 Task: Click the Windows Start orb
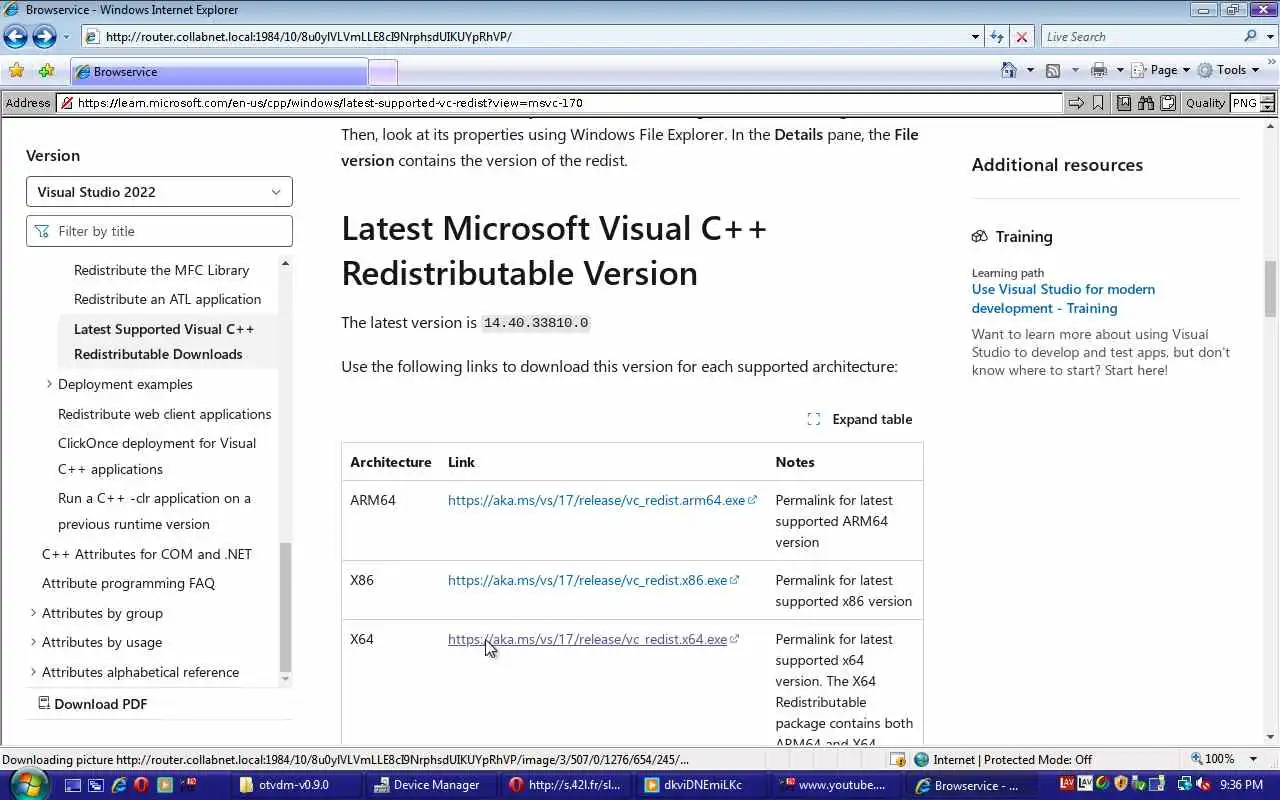pyautogui.click(x=27, y=784)
